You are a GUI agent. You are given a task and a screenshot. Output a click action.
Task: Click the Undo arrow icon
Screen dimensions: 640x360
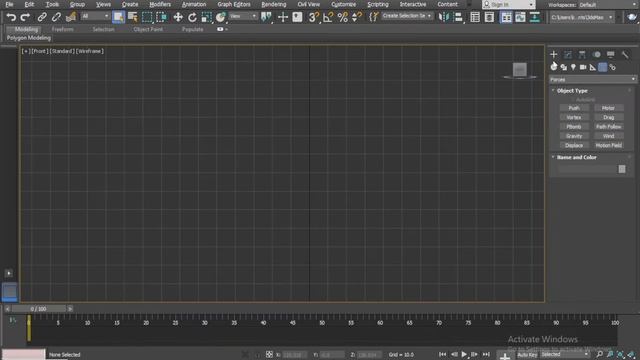click(11, 17)
